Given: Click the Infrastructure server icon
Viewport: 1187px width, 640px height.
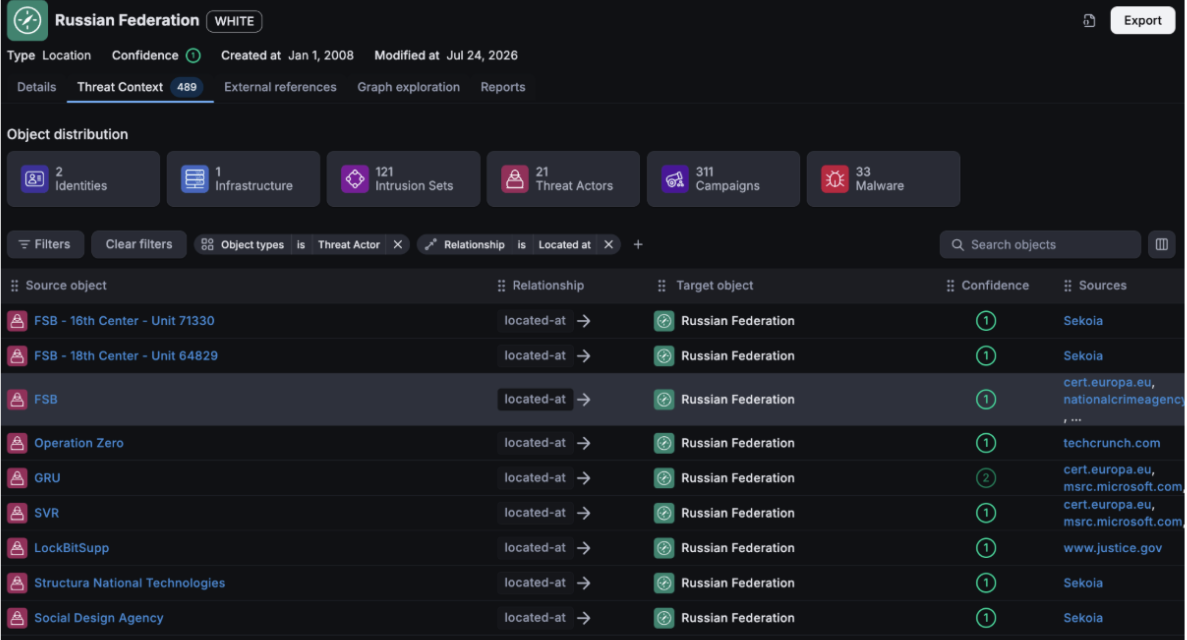Looking at the screenshot, I should 195,179.
